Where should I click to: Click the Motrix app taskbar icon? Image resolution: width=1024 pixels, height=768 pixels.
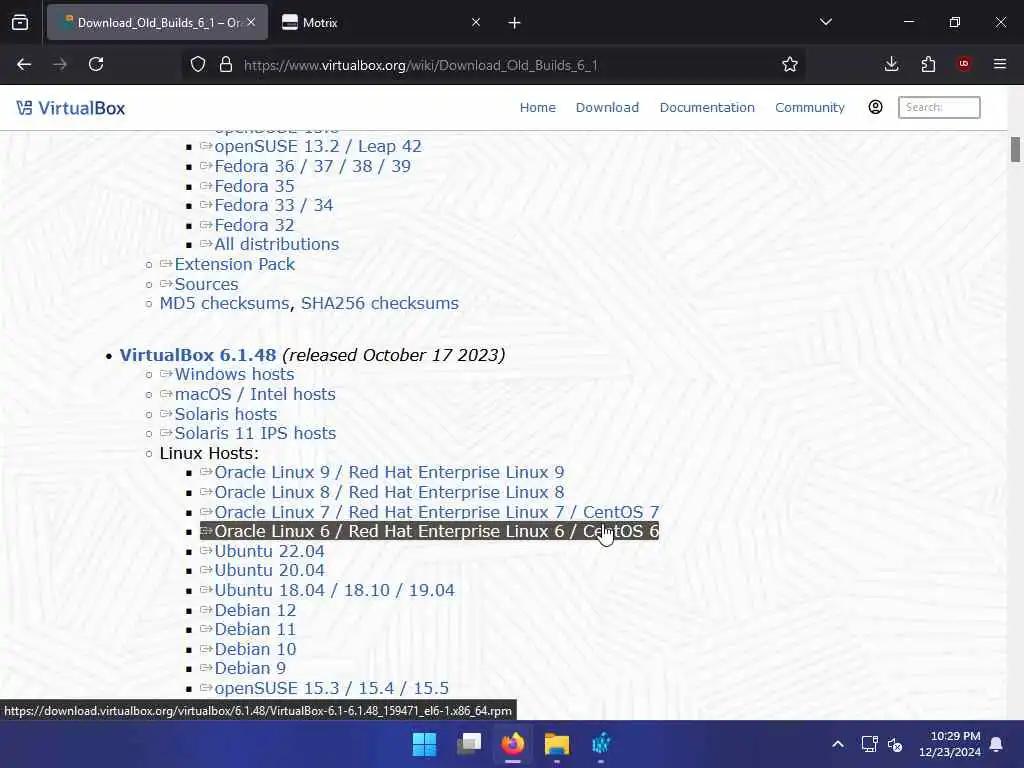point(601,744)
